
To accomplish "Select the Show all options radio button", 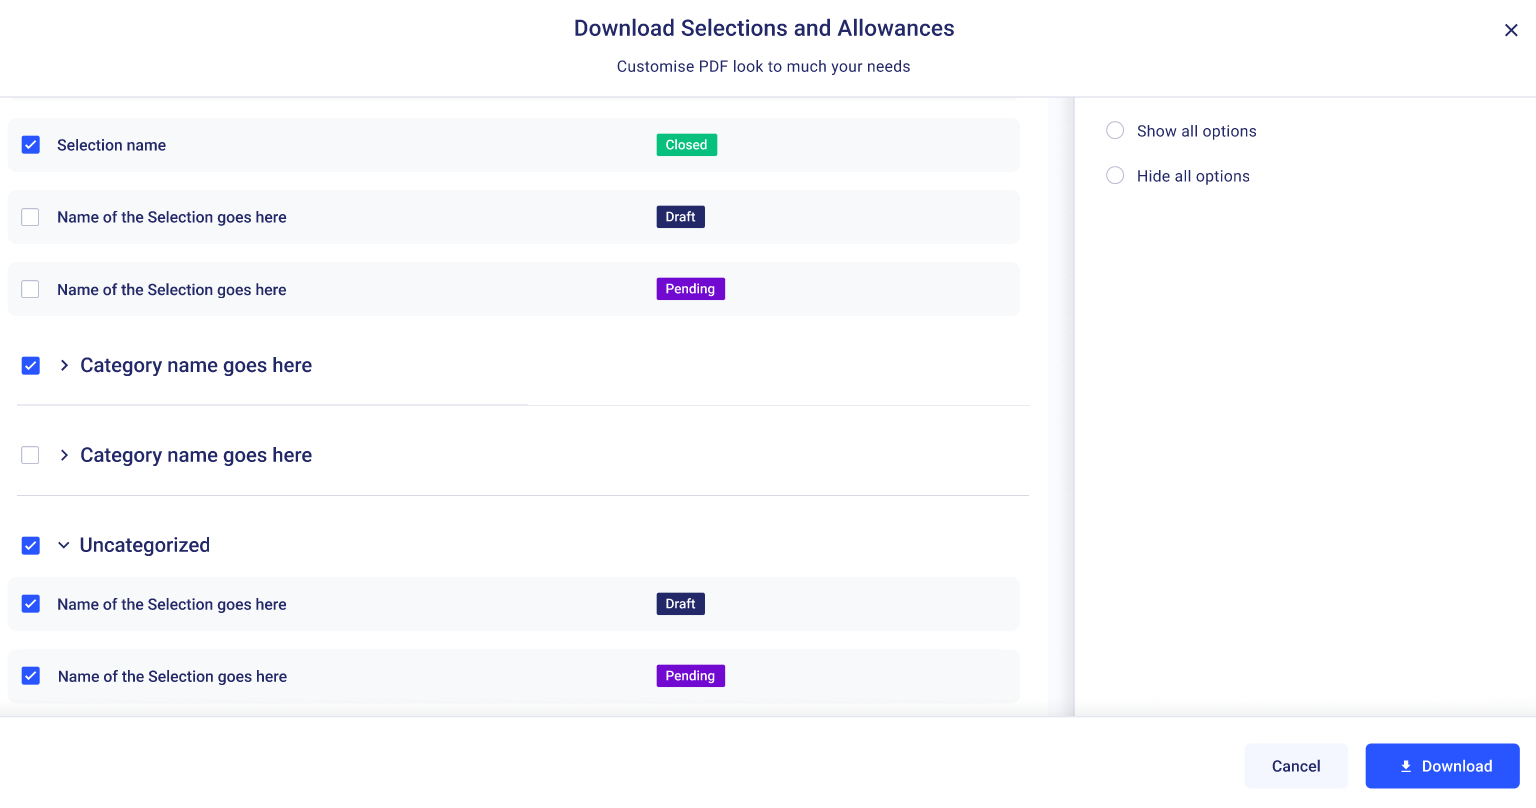I will (x=1115, y=131).
